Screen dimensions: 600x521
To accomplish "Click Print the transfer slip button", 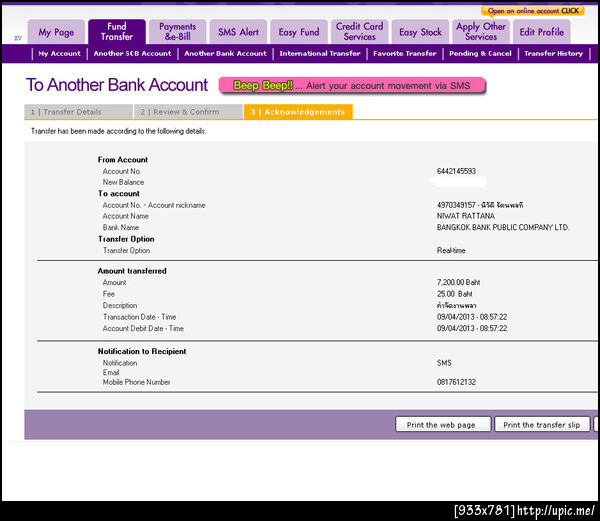I will coord(542,425).
